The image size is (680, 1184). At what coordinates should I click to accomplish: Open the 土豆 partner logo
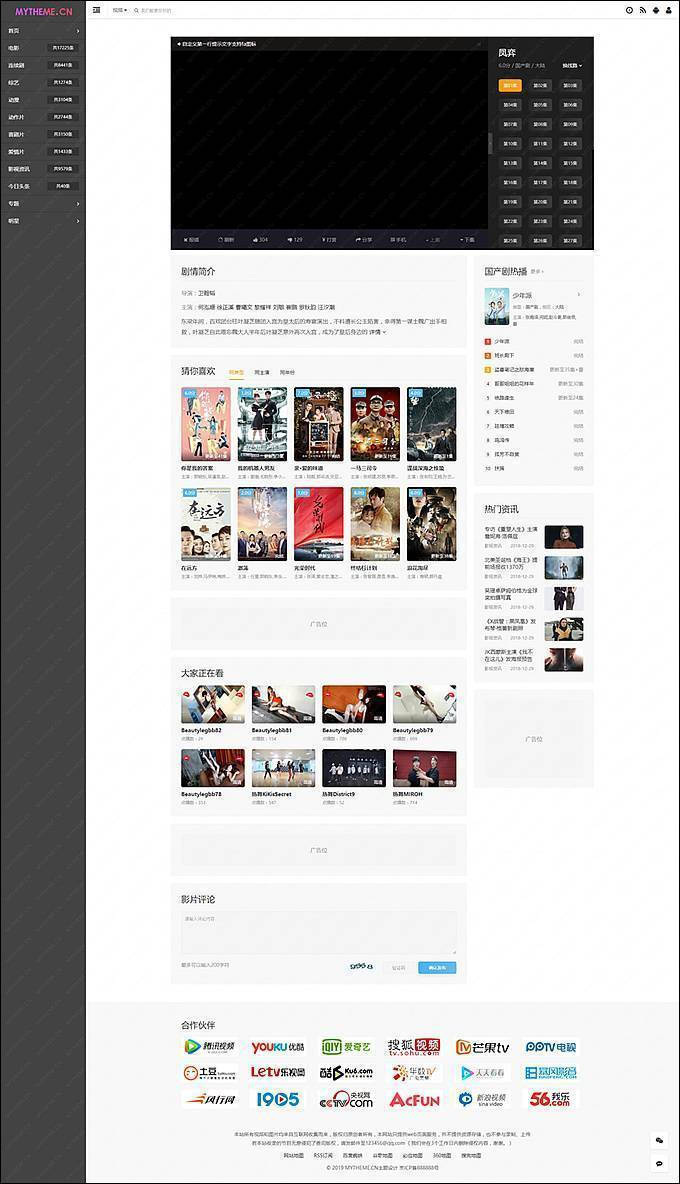point(210,1072)
